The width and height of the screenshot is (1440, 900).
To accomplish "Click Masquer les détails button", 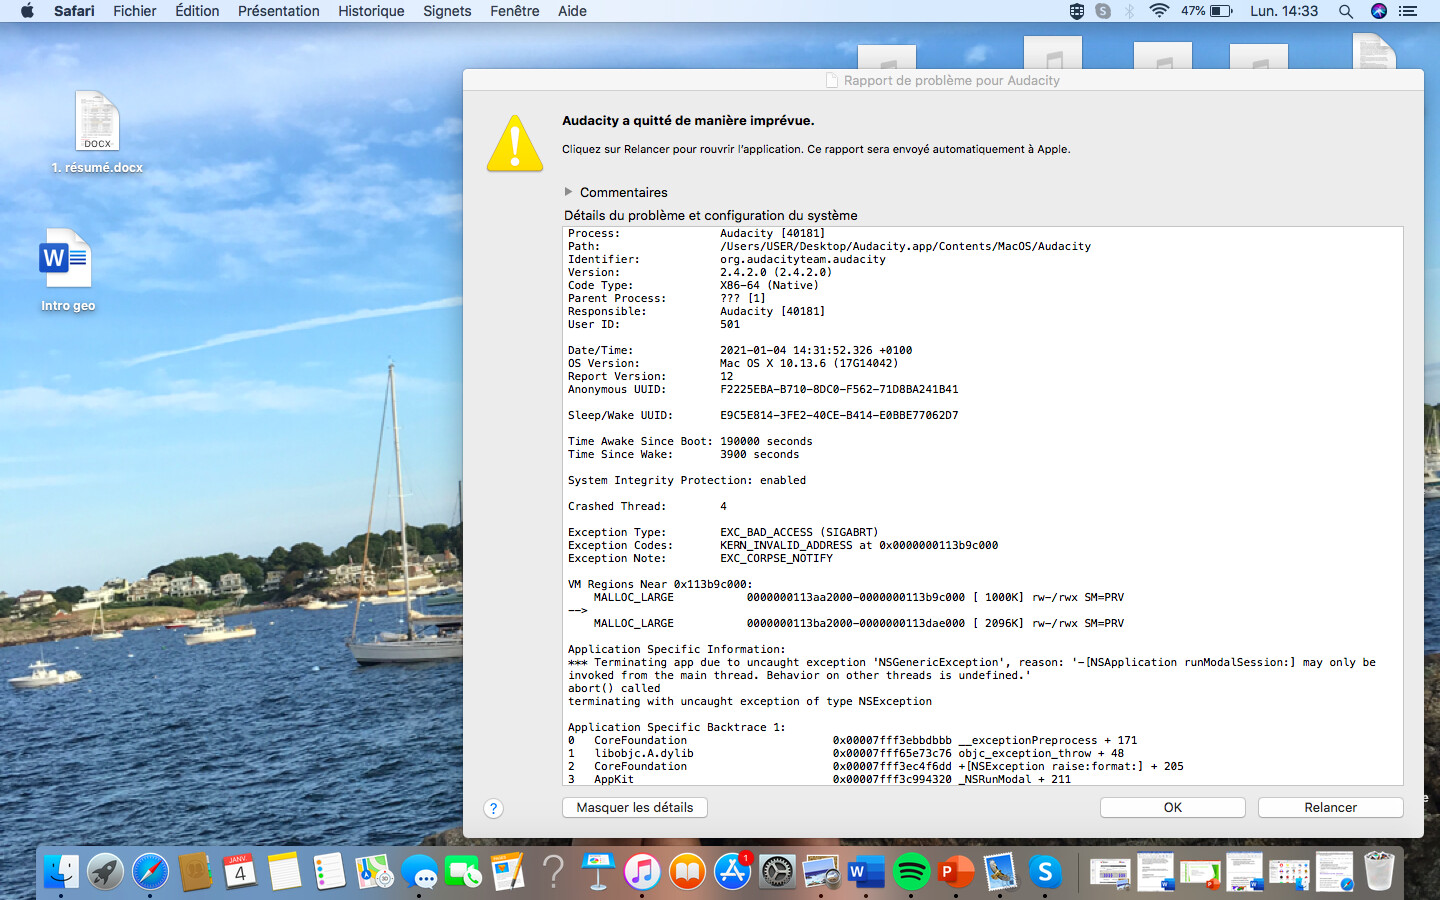I will (635, 807).
